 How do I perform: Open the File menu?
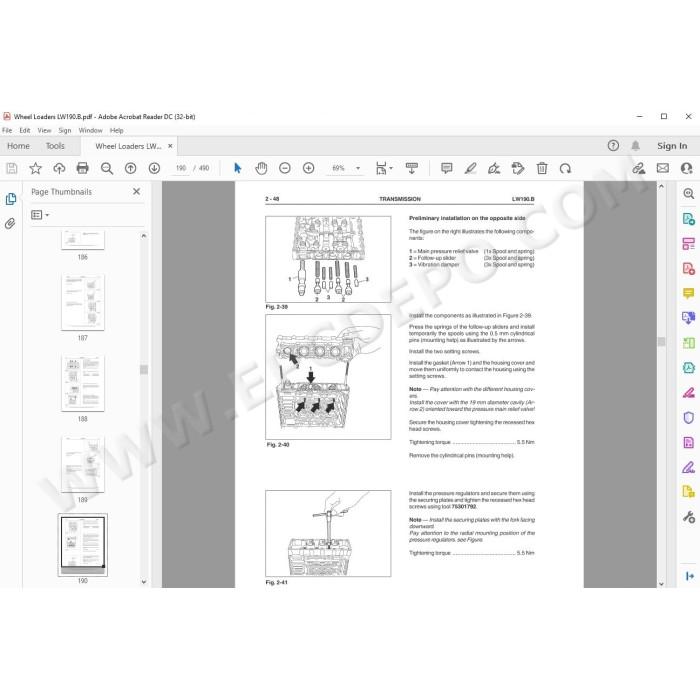coord(7,130)
